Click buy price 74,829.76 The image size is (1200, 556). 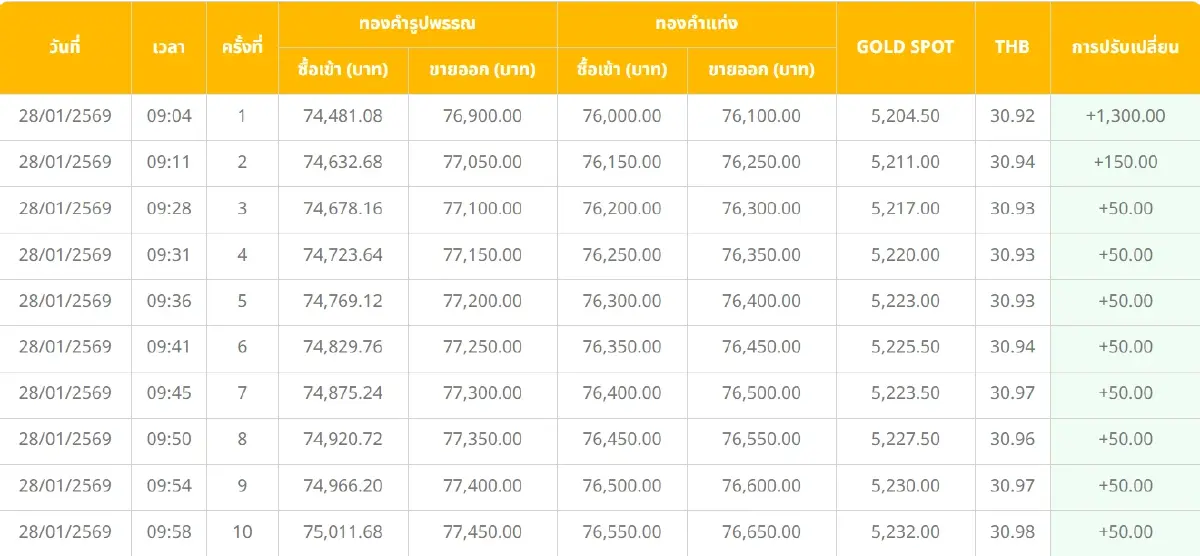[x=343, y=347]
